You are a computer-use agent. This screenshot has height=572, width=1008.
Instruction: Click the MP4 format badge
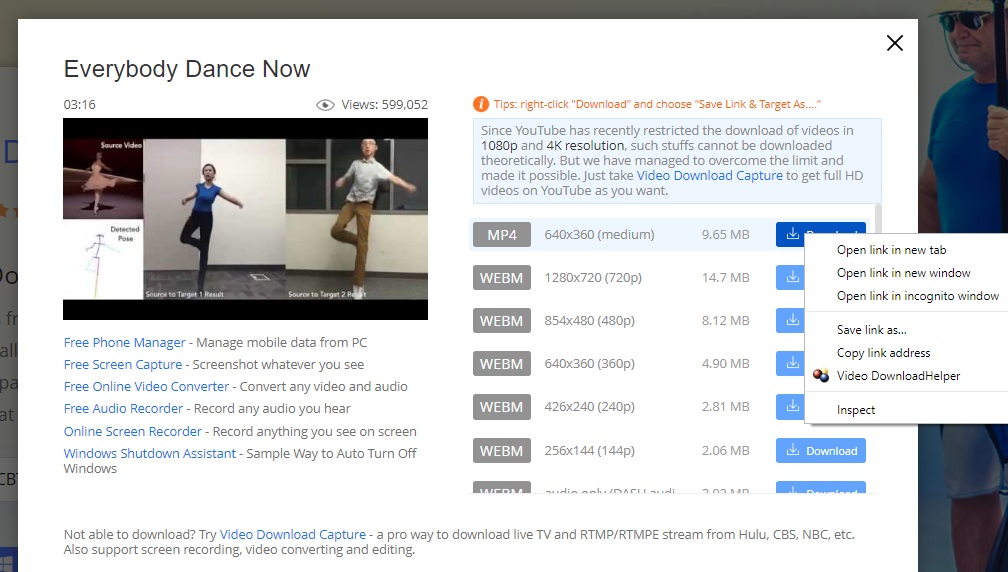[501, 235]
